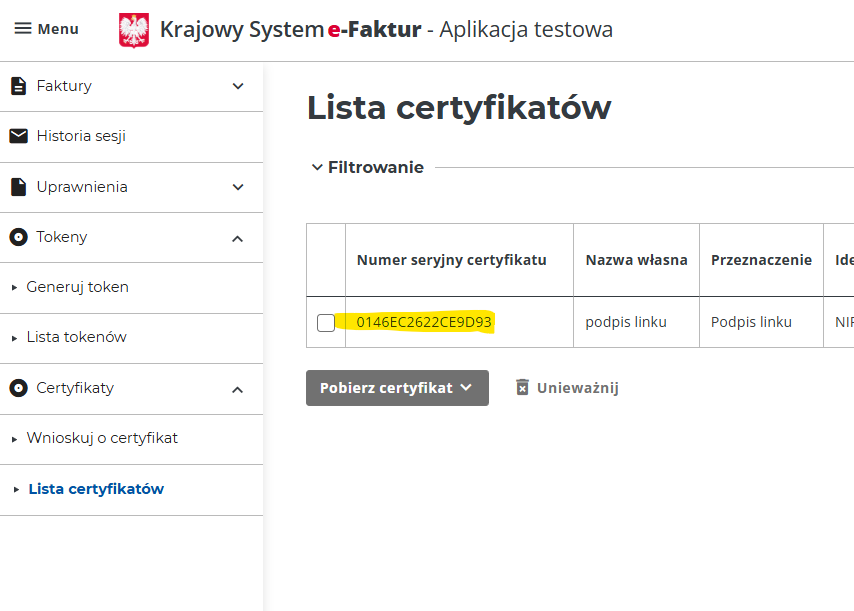
Task: Collapse the Certyfikaty section chevron
Action: (x=238, y=389)
